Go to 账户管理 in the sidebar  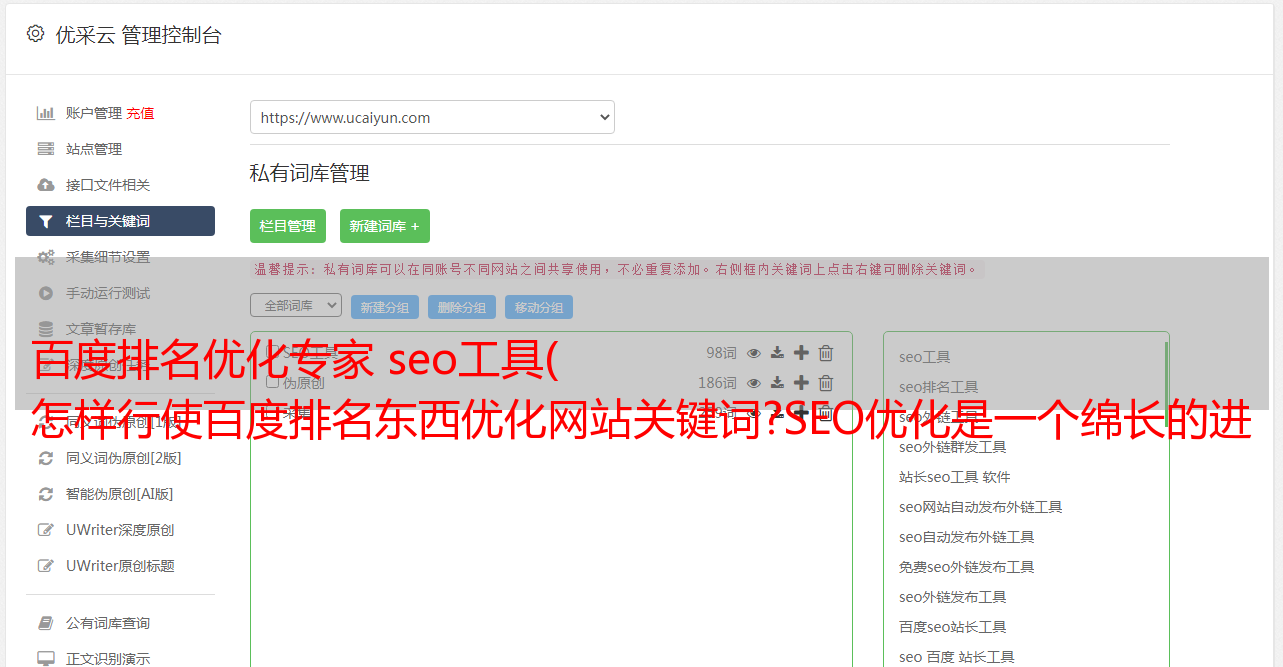(x=94, y=113)
